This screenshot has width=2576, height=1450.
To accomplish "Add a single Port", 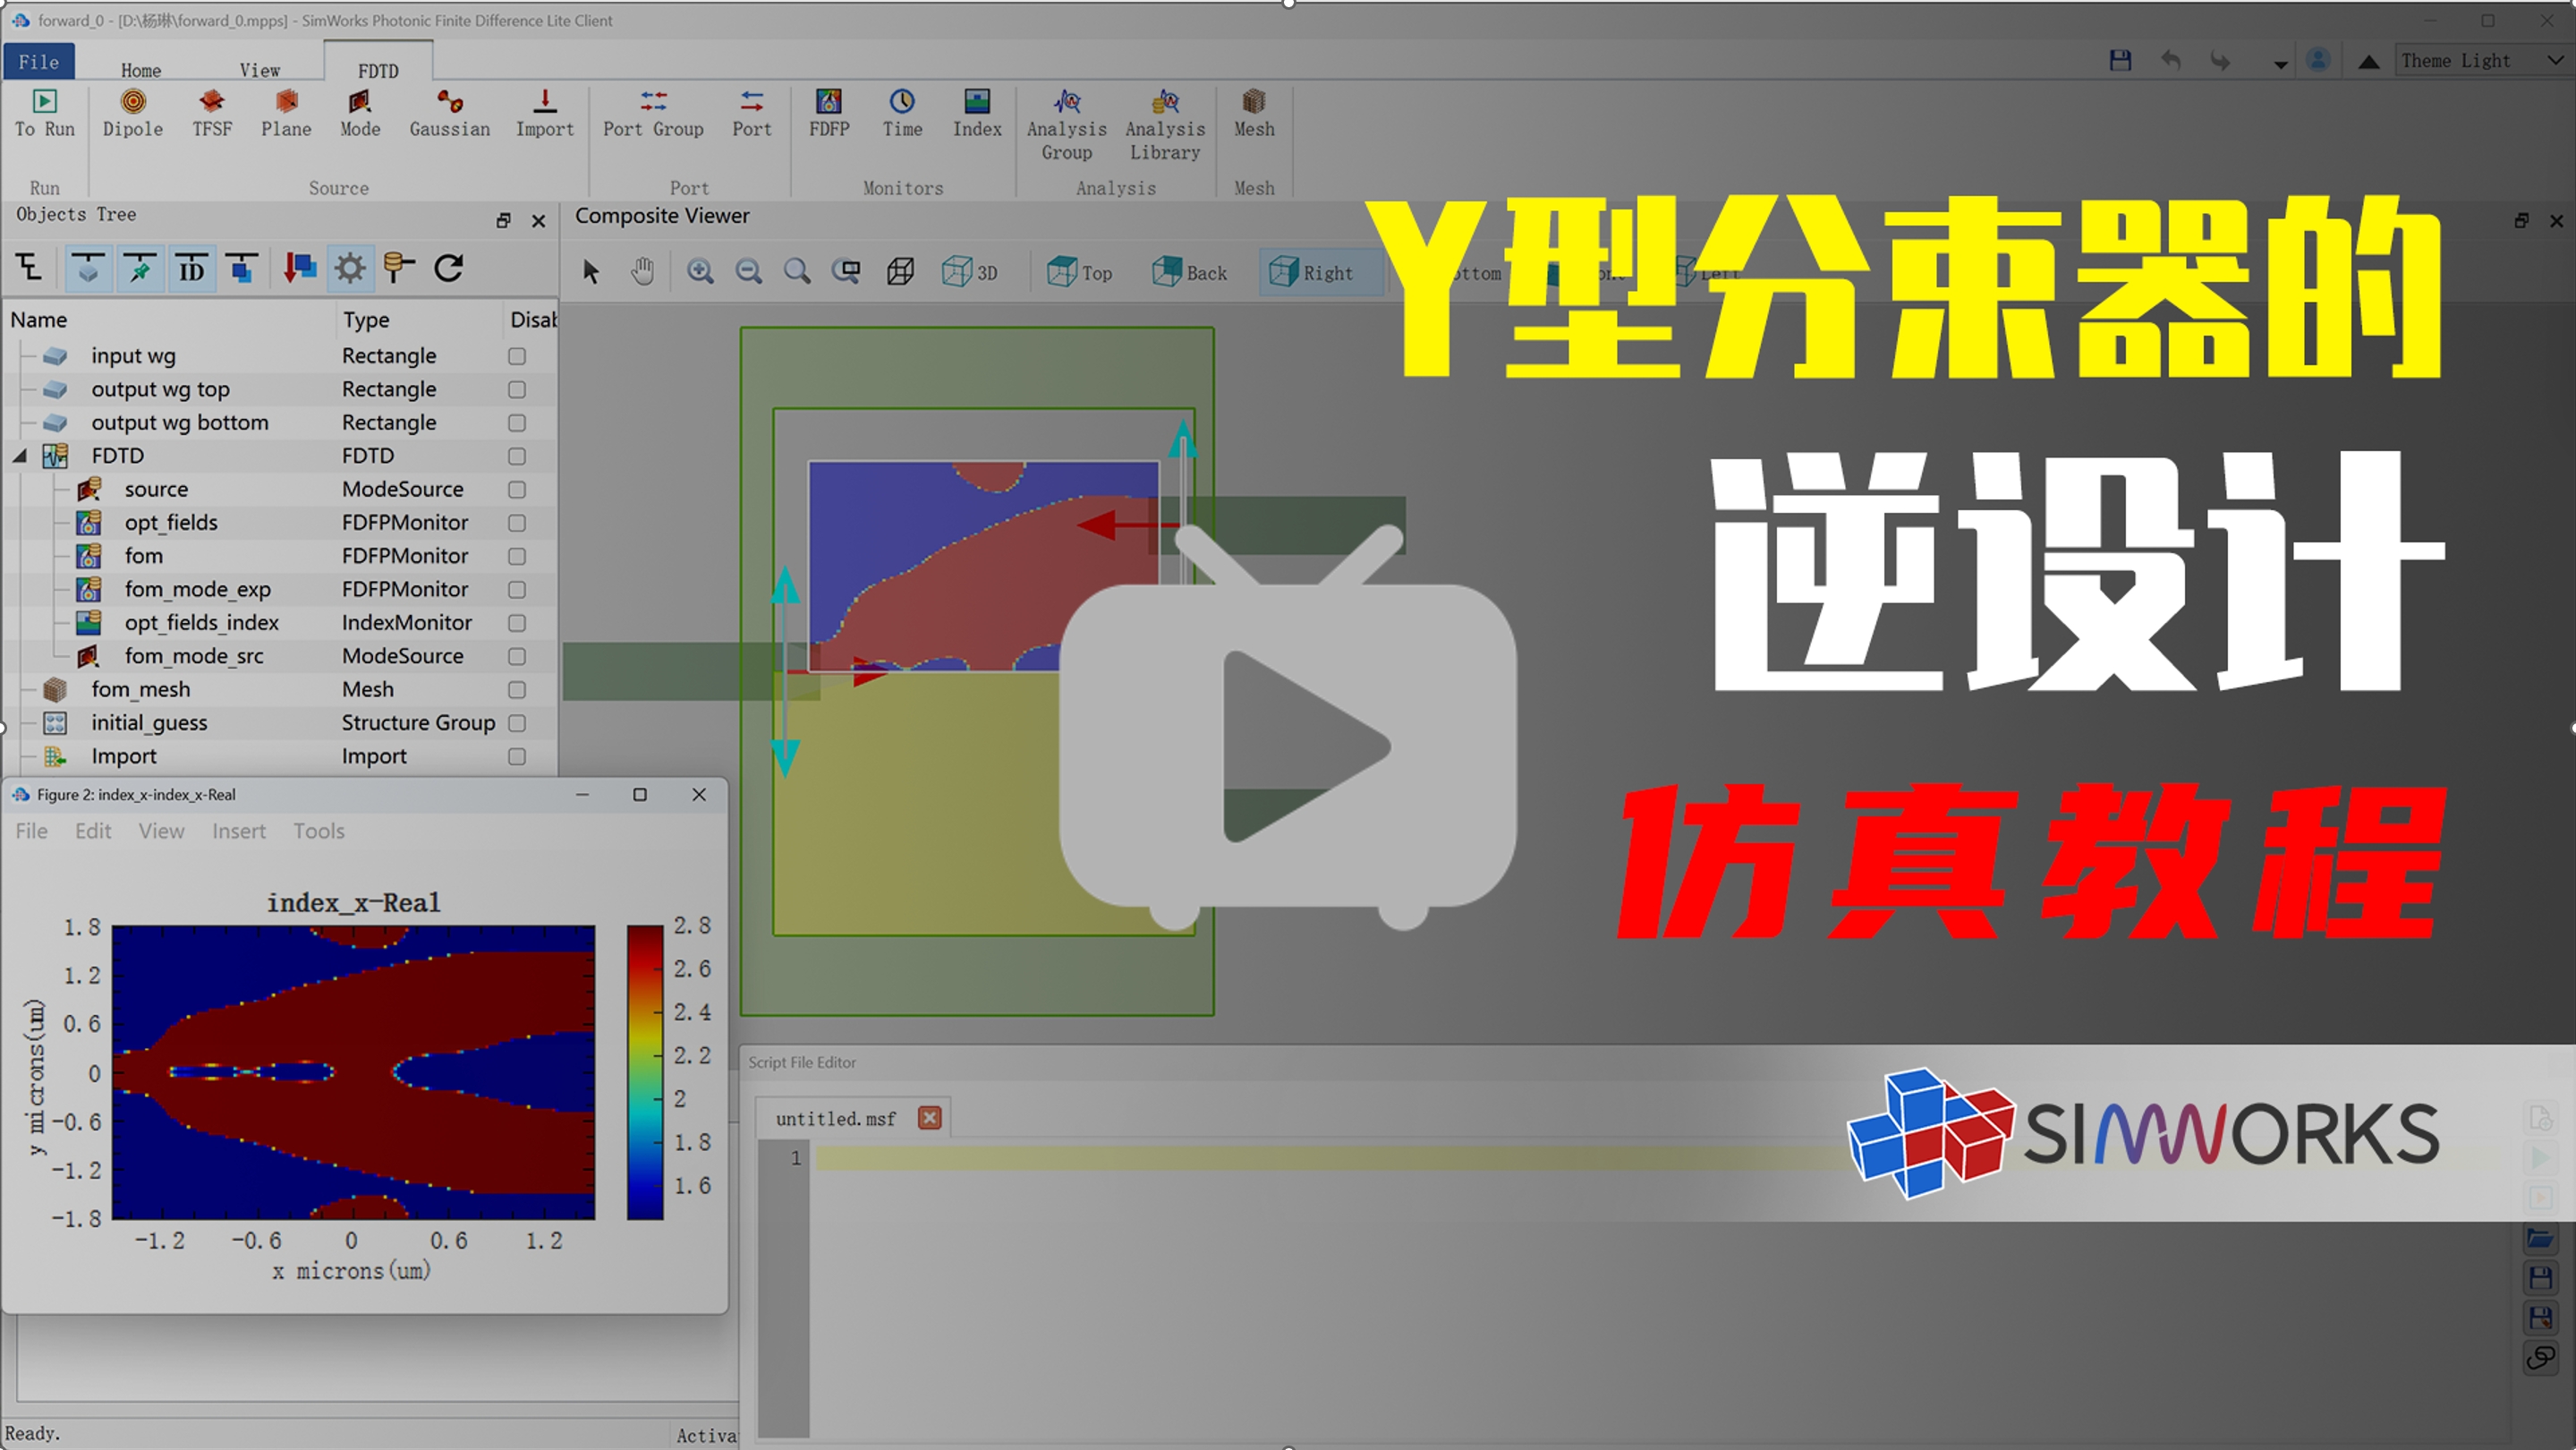I will coord(752,113).
